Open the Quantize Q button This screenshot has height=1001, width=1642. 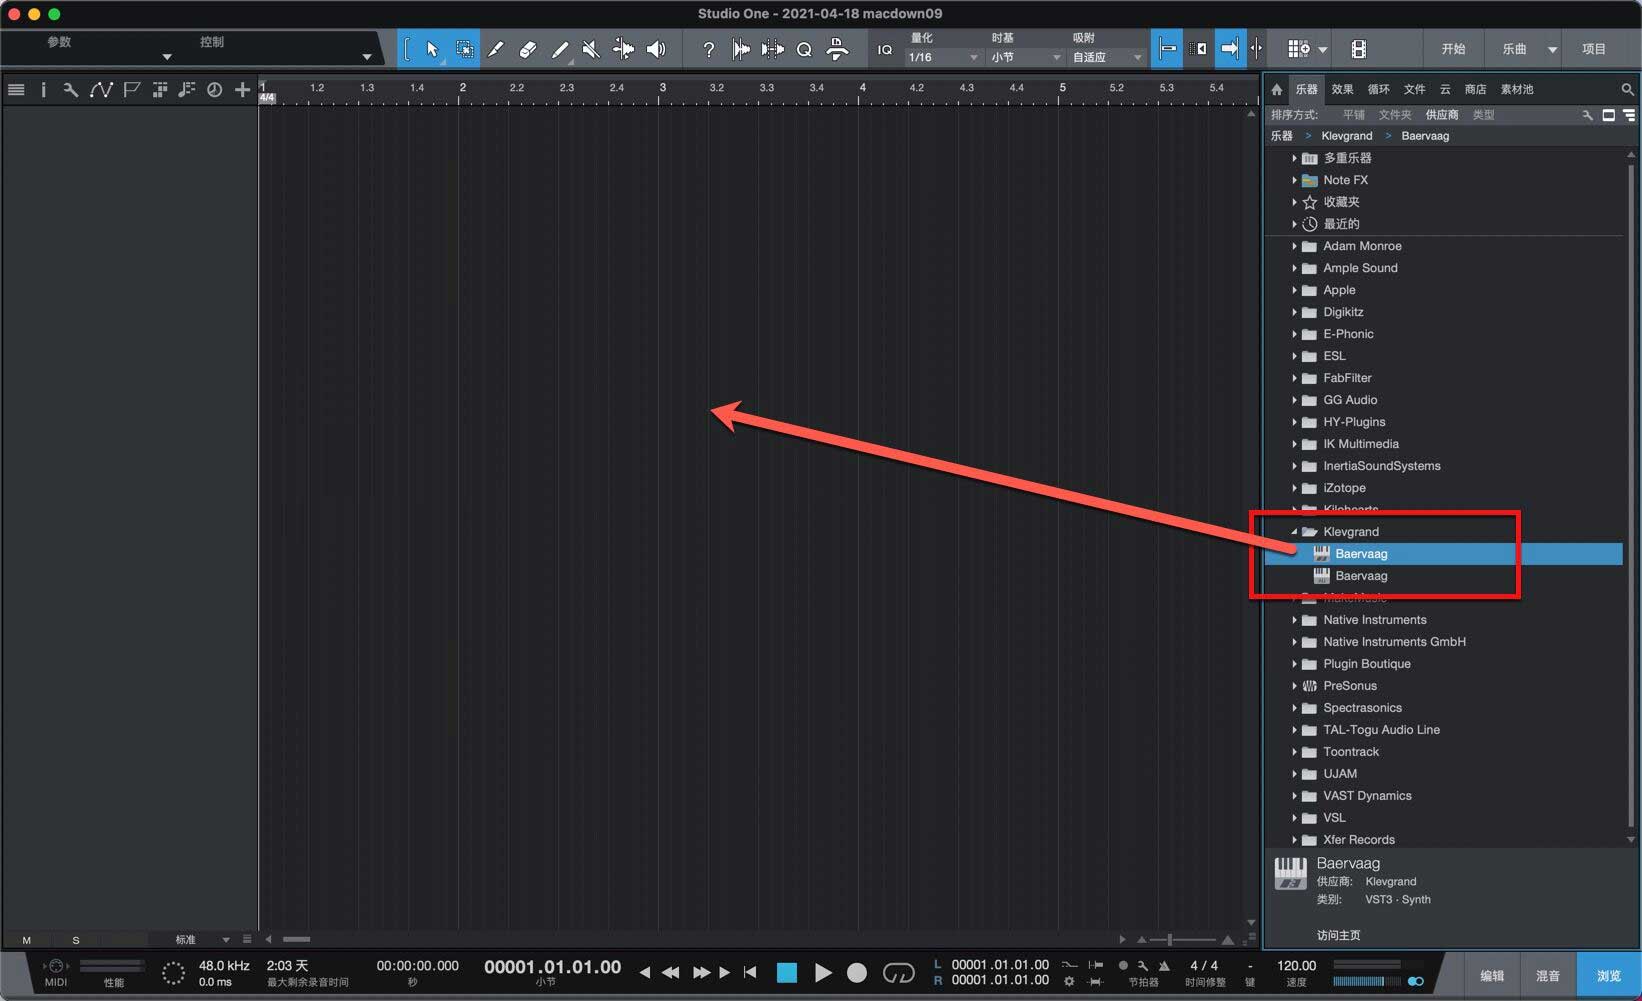pyautogui.click(x=804, y=49)
